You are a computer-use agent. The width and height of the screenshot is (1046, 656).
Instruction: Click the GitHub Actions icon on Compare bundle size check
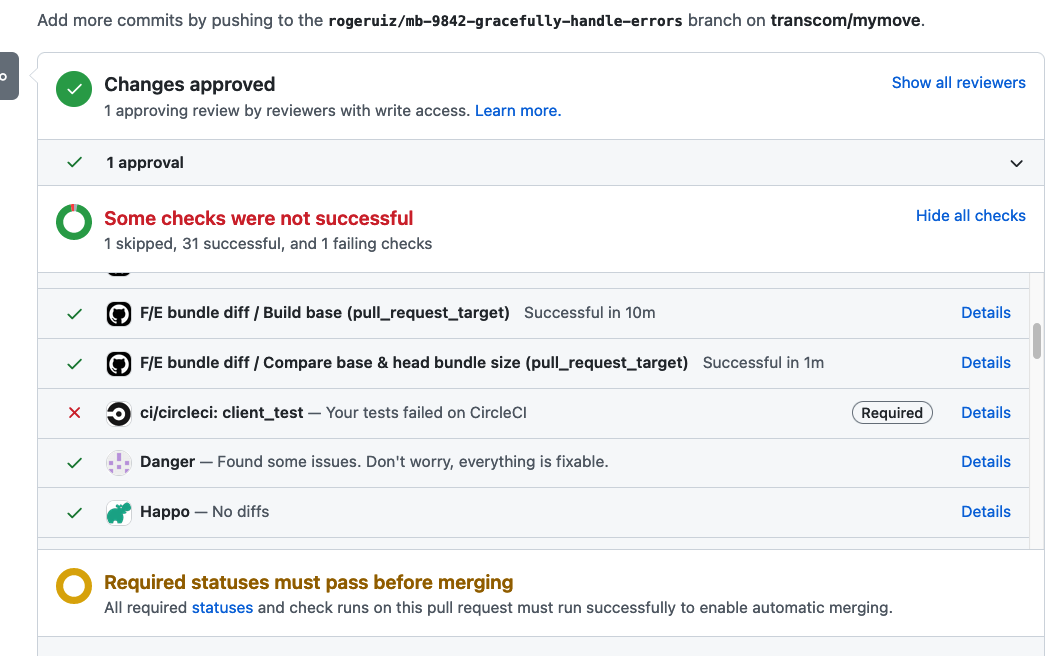(x=119, y=362)
